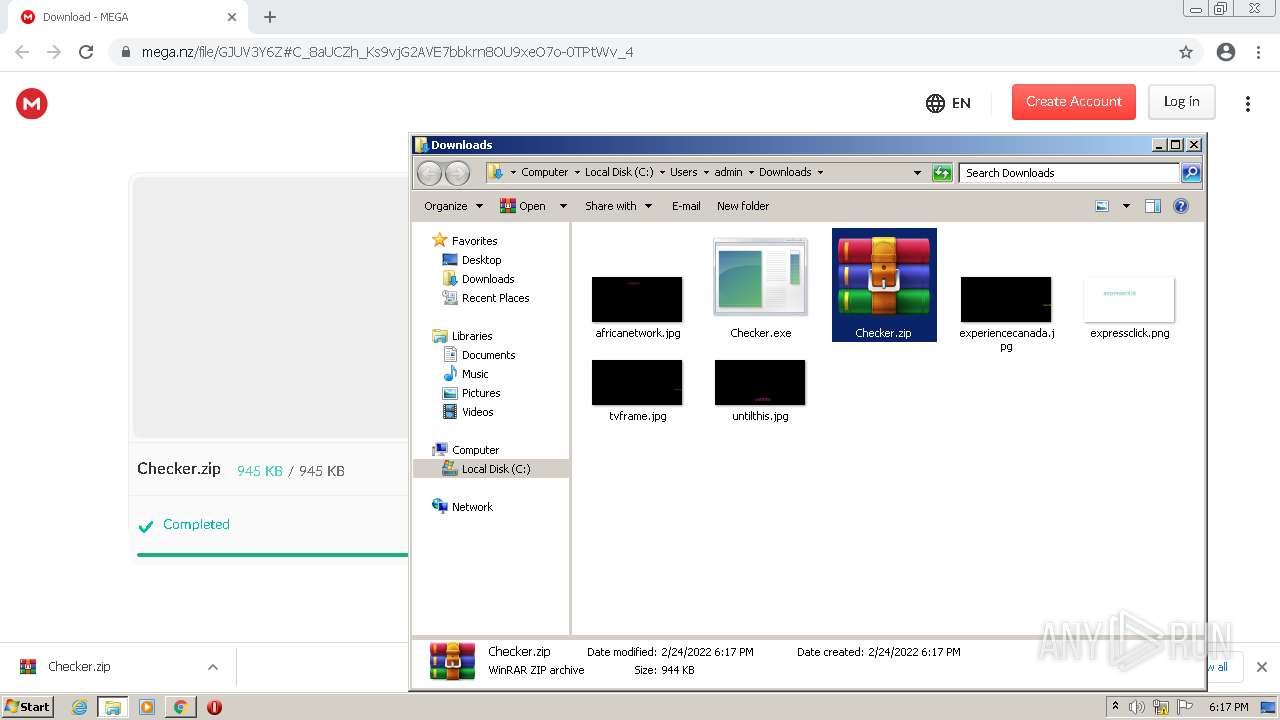
Task: Click Explorer forward arrow button
Action: point(457,173)
